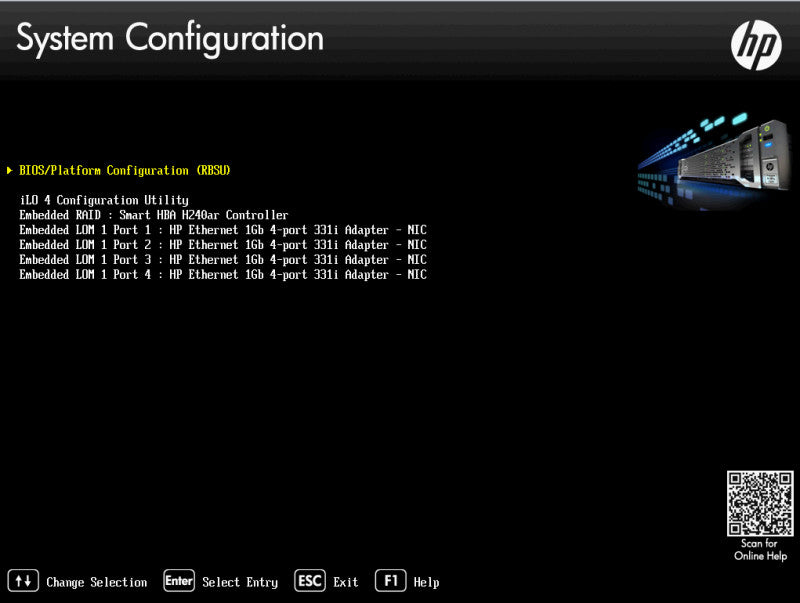Click the up/down arrows key icon
The image size is (800, 603).
coord(23,581)
